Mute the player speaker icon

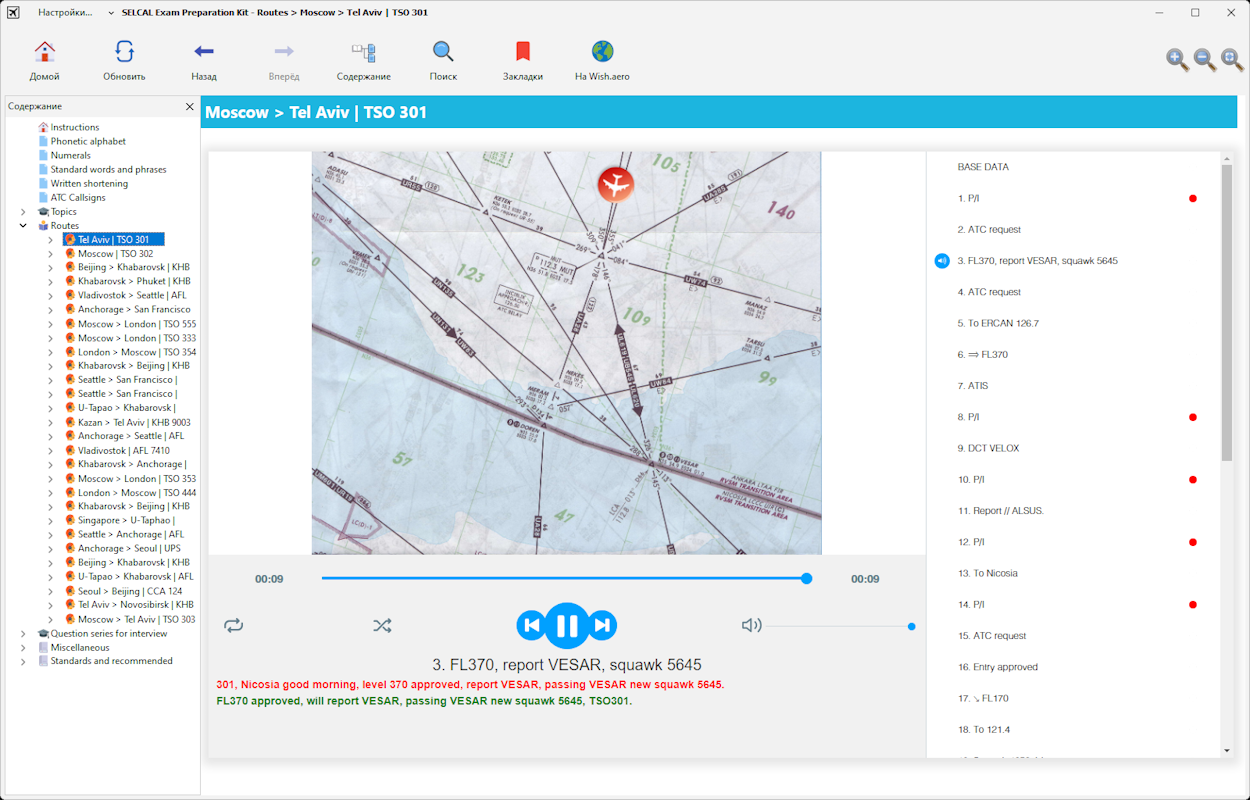click(751, 626)
